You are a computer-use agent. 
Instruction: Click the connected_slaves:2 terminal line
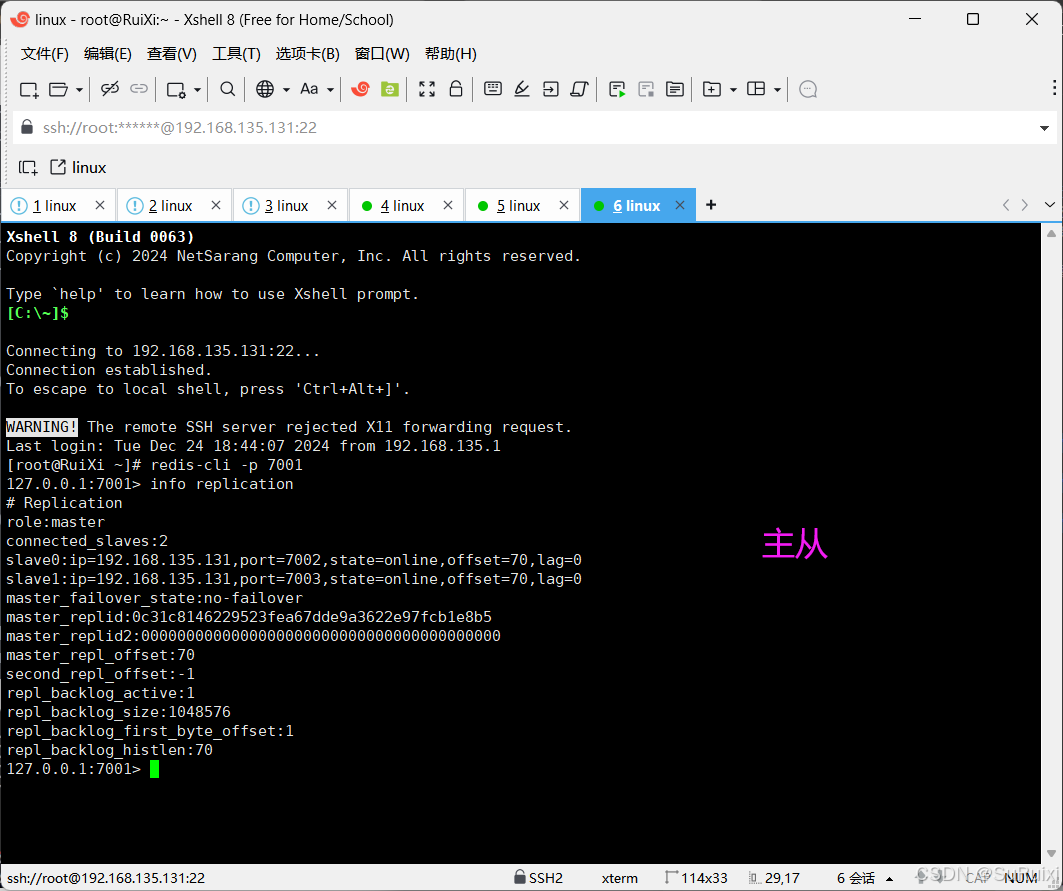coord(87,541)
